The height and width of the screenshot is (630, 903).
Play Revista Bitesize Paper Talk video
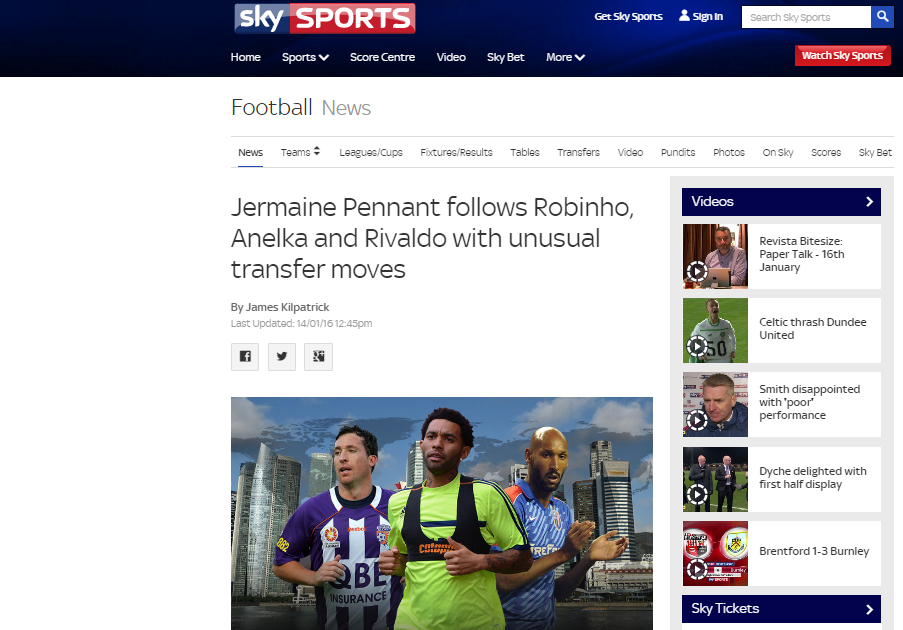point(715,256)
